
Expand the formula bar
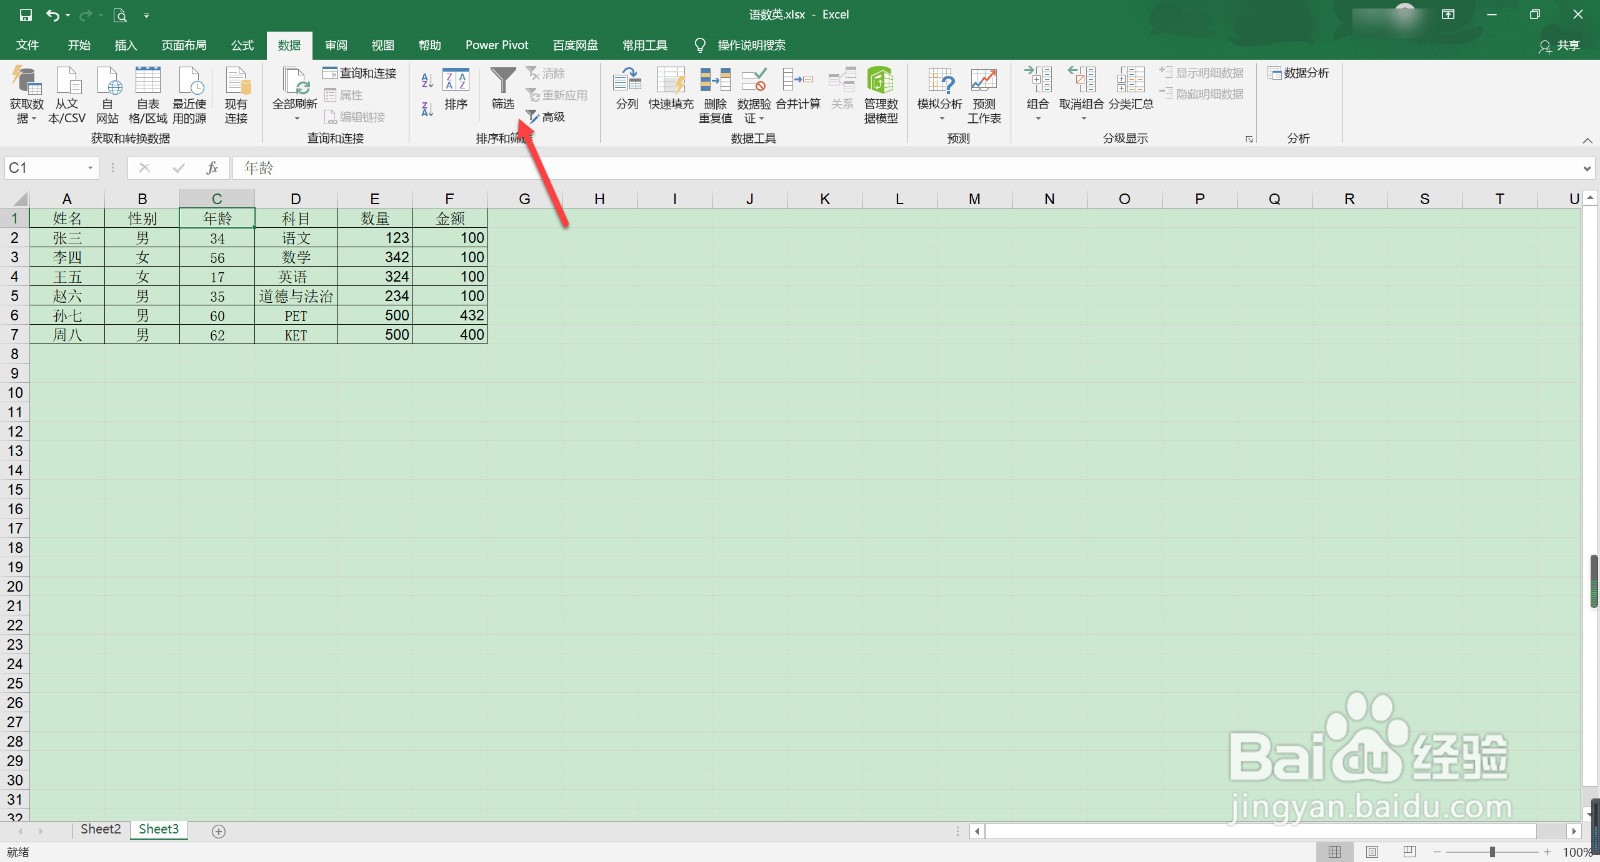tap(1587, 168)
